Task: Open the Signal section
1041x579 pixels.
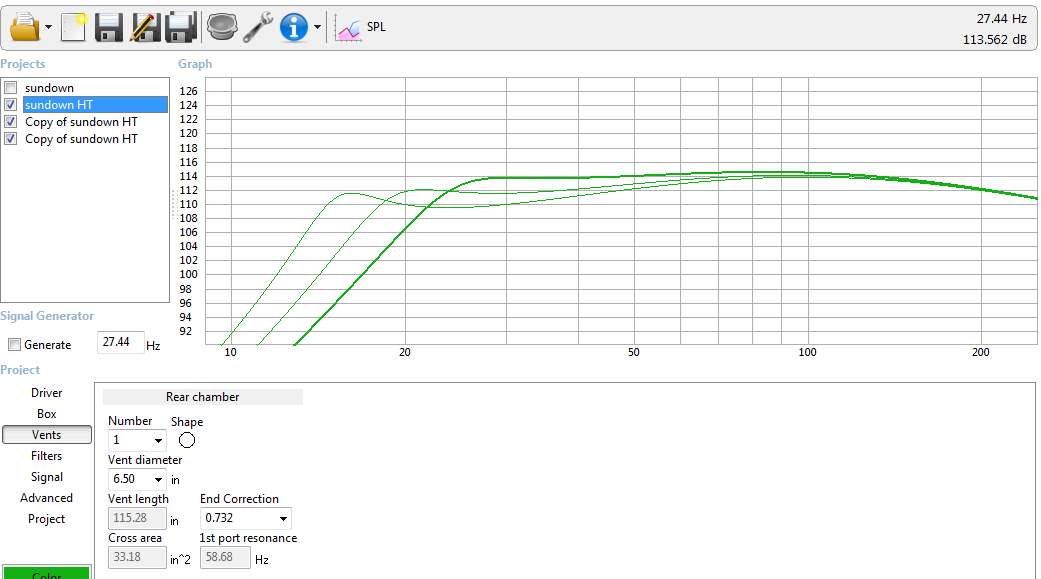Action: pyautogui.click(x=46, y=477)
